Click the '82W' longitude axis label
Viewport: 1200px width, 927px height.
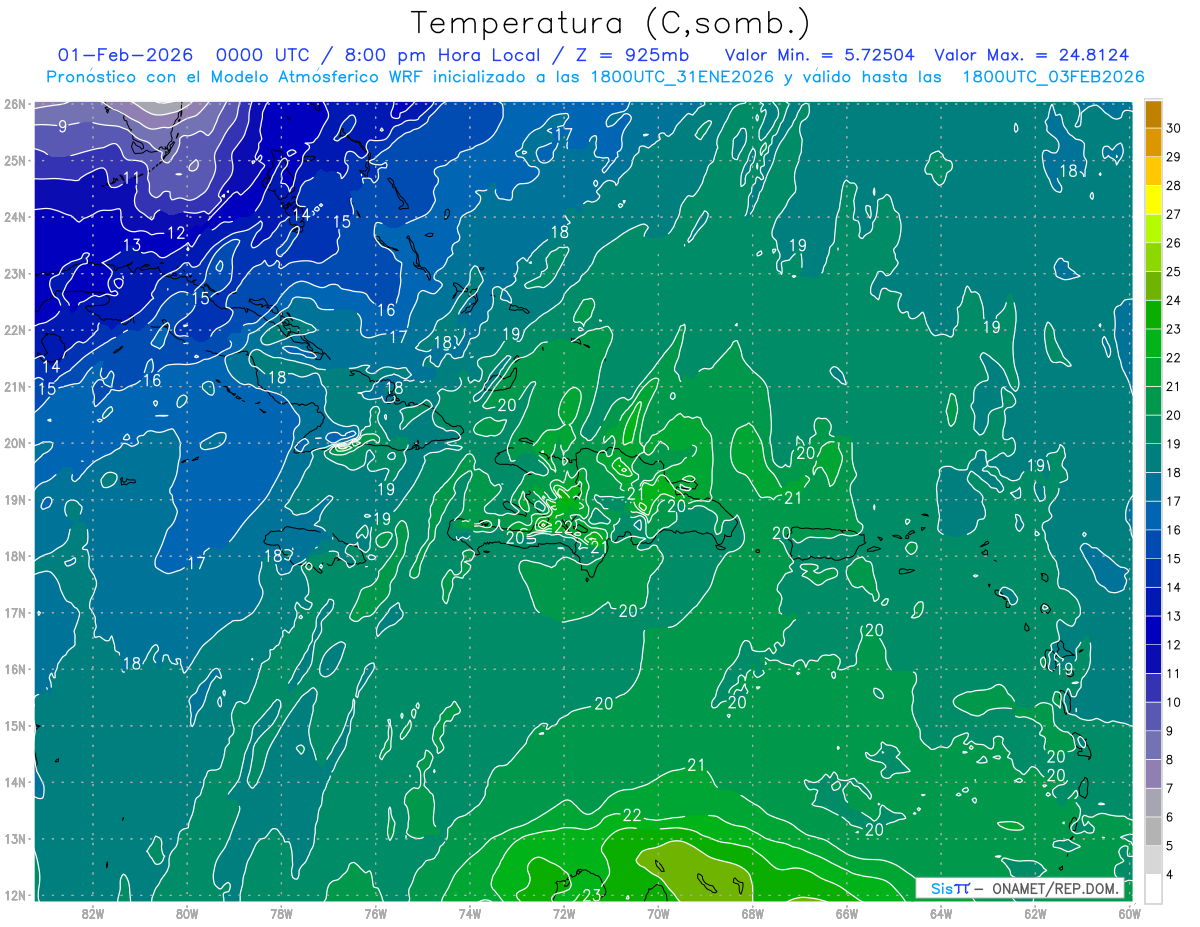point(93,914)
